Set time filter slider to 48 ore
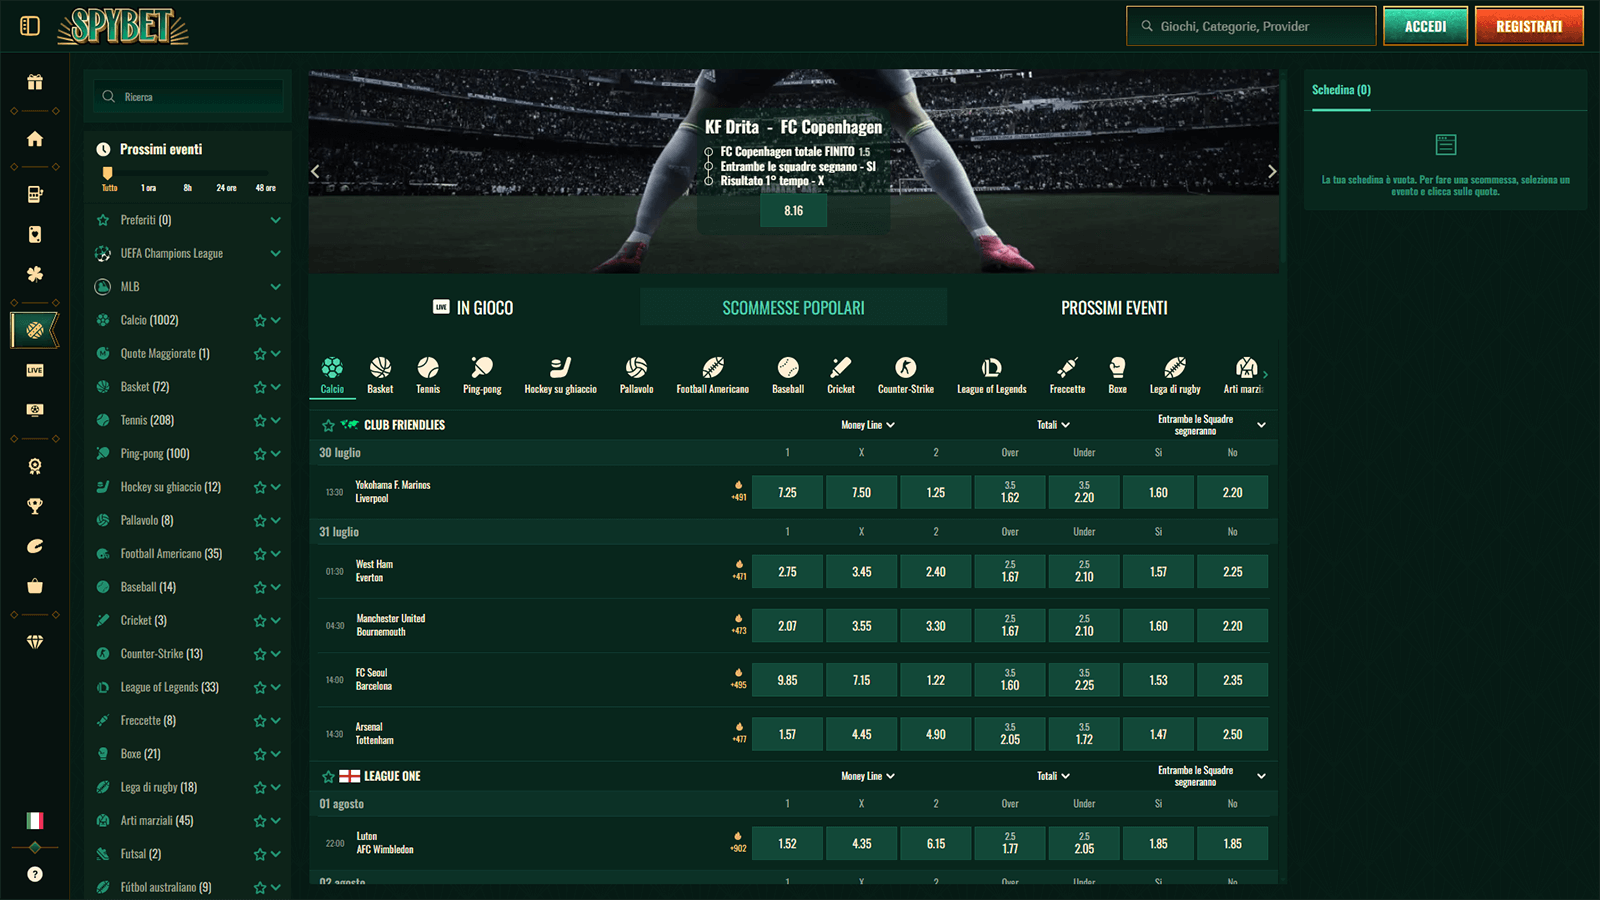The width and height of the screenshot is (1600, 900). coord(265,188)
